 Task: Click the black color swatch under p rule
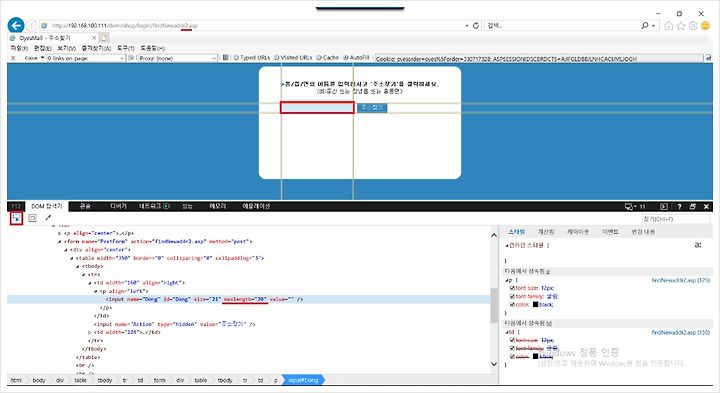click(535, 304)
